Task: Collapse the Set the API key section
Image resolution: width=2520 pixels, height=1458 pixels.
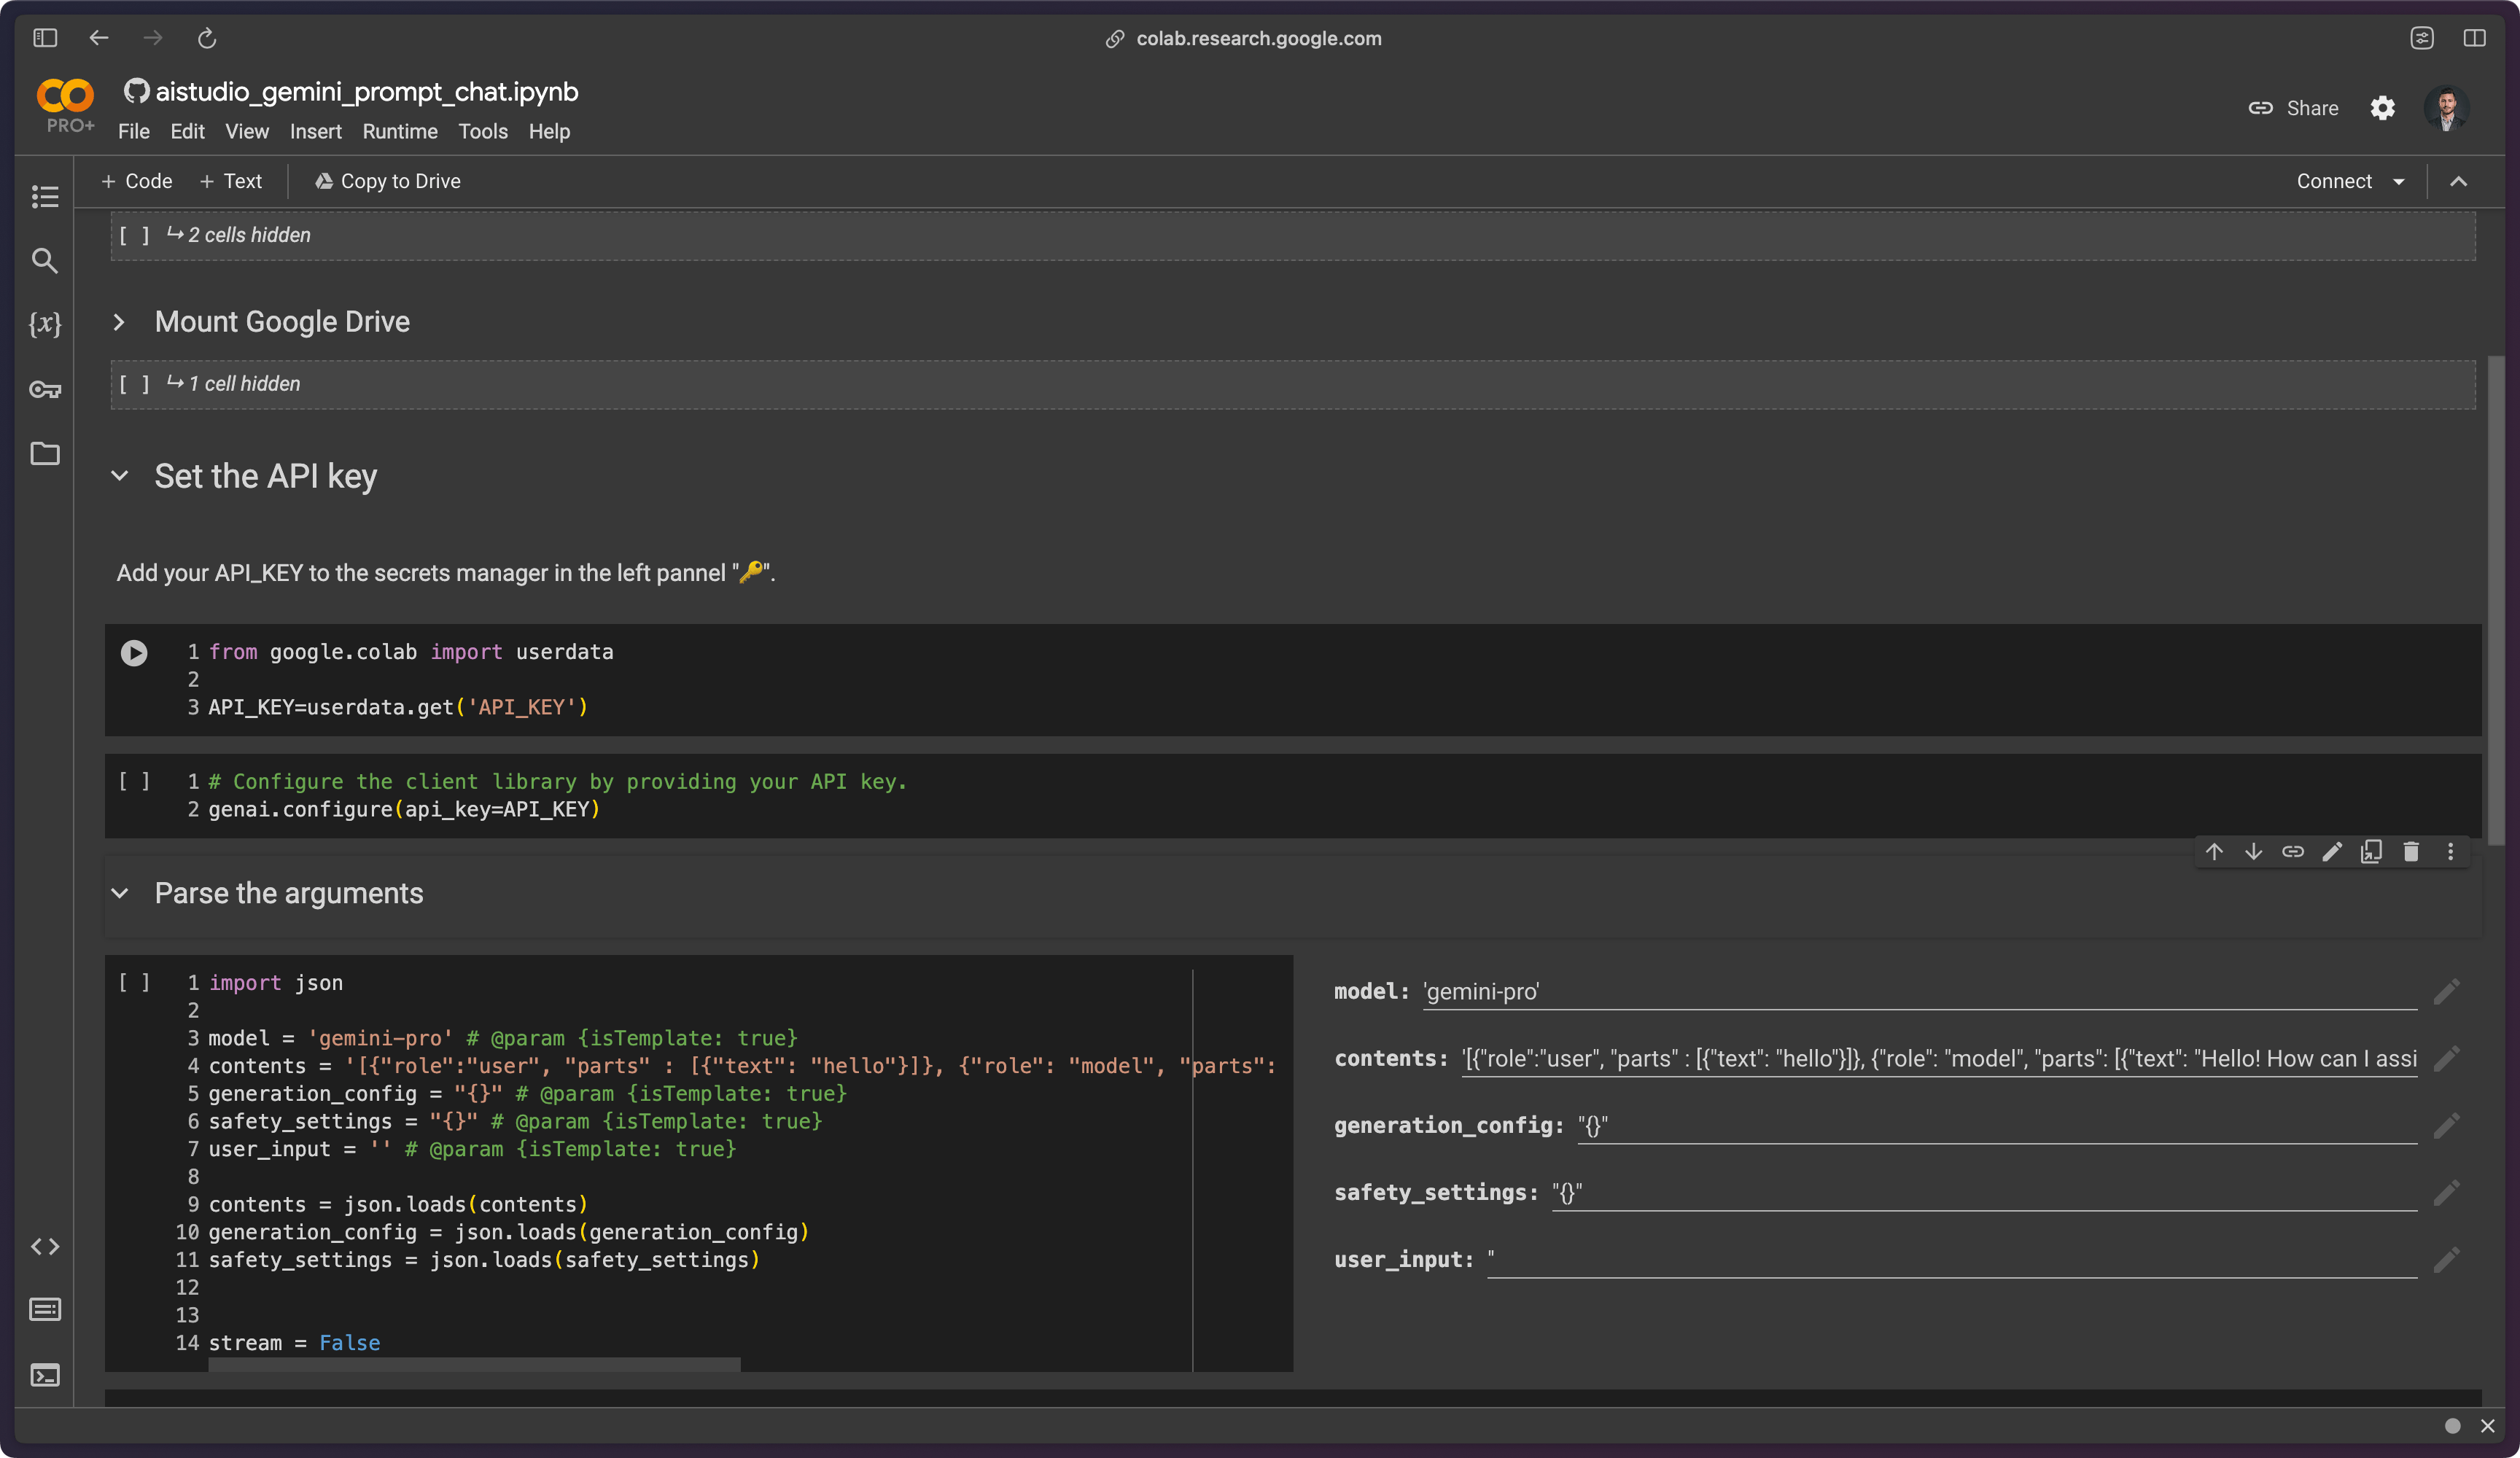Action: tap(119, 476)
